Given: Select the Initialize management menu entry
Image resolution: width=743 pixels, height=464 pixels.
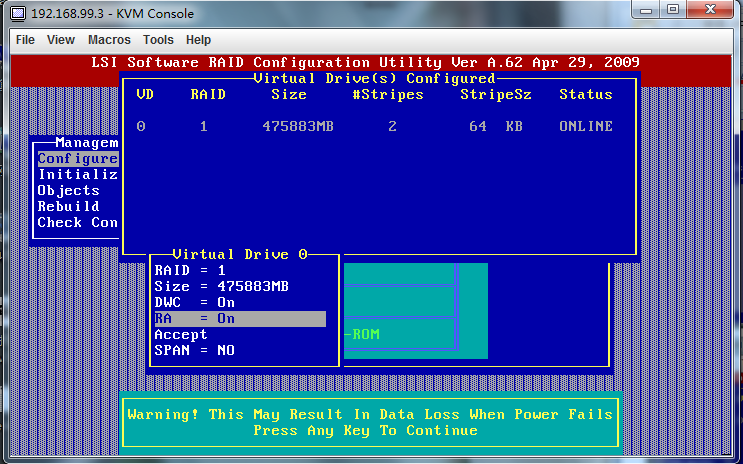Looking at the screenshot, I should [78, 174].
